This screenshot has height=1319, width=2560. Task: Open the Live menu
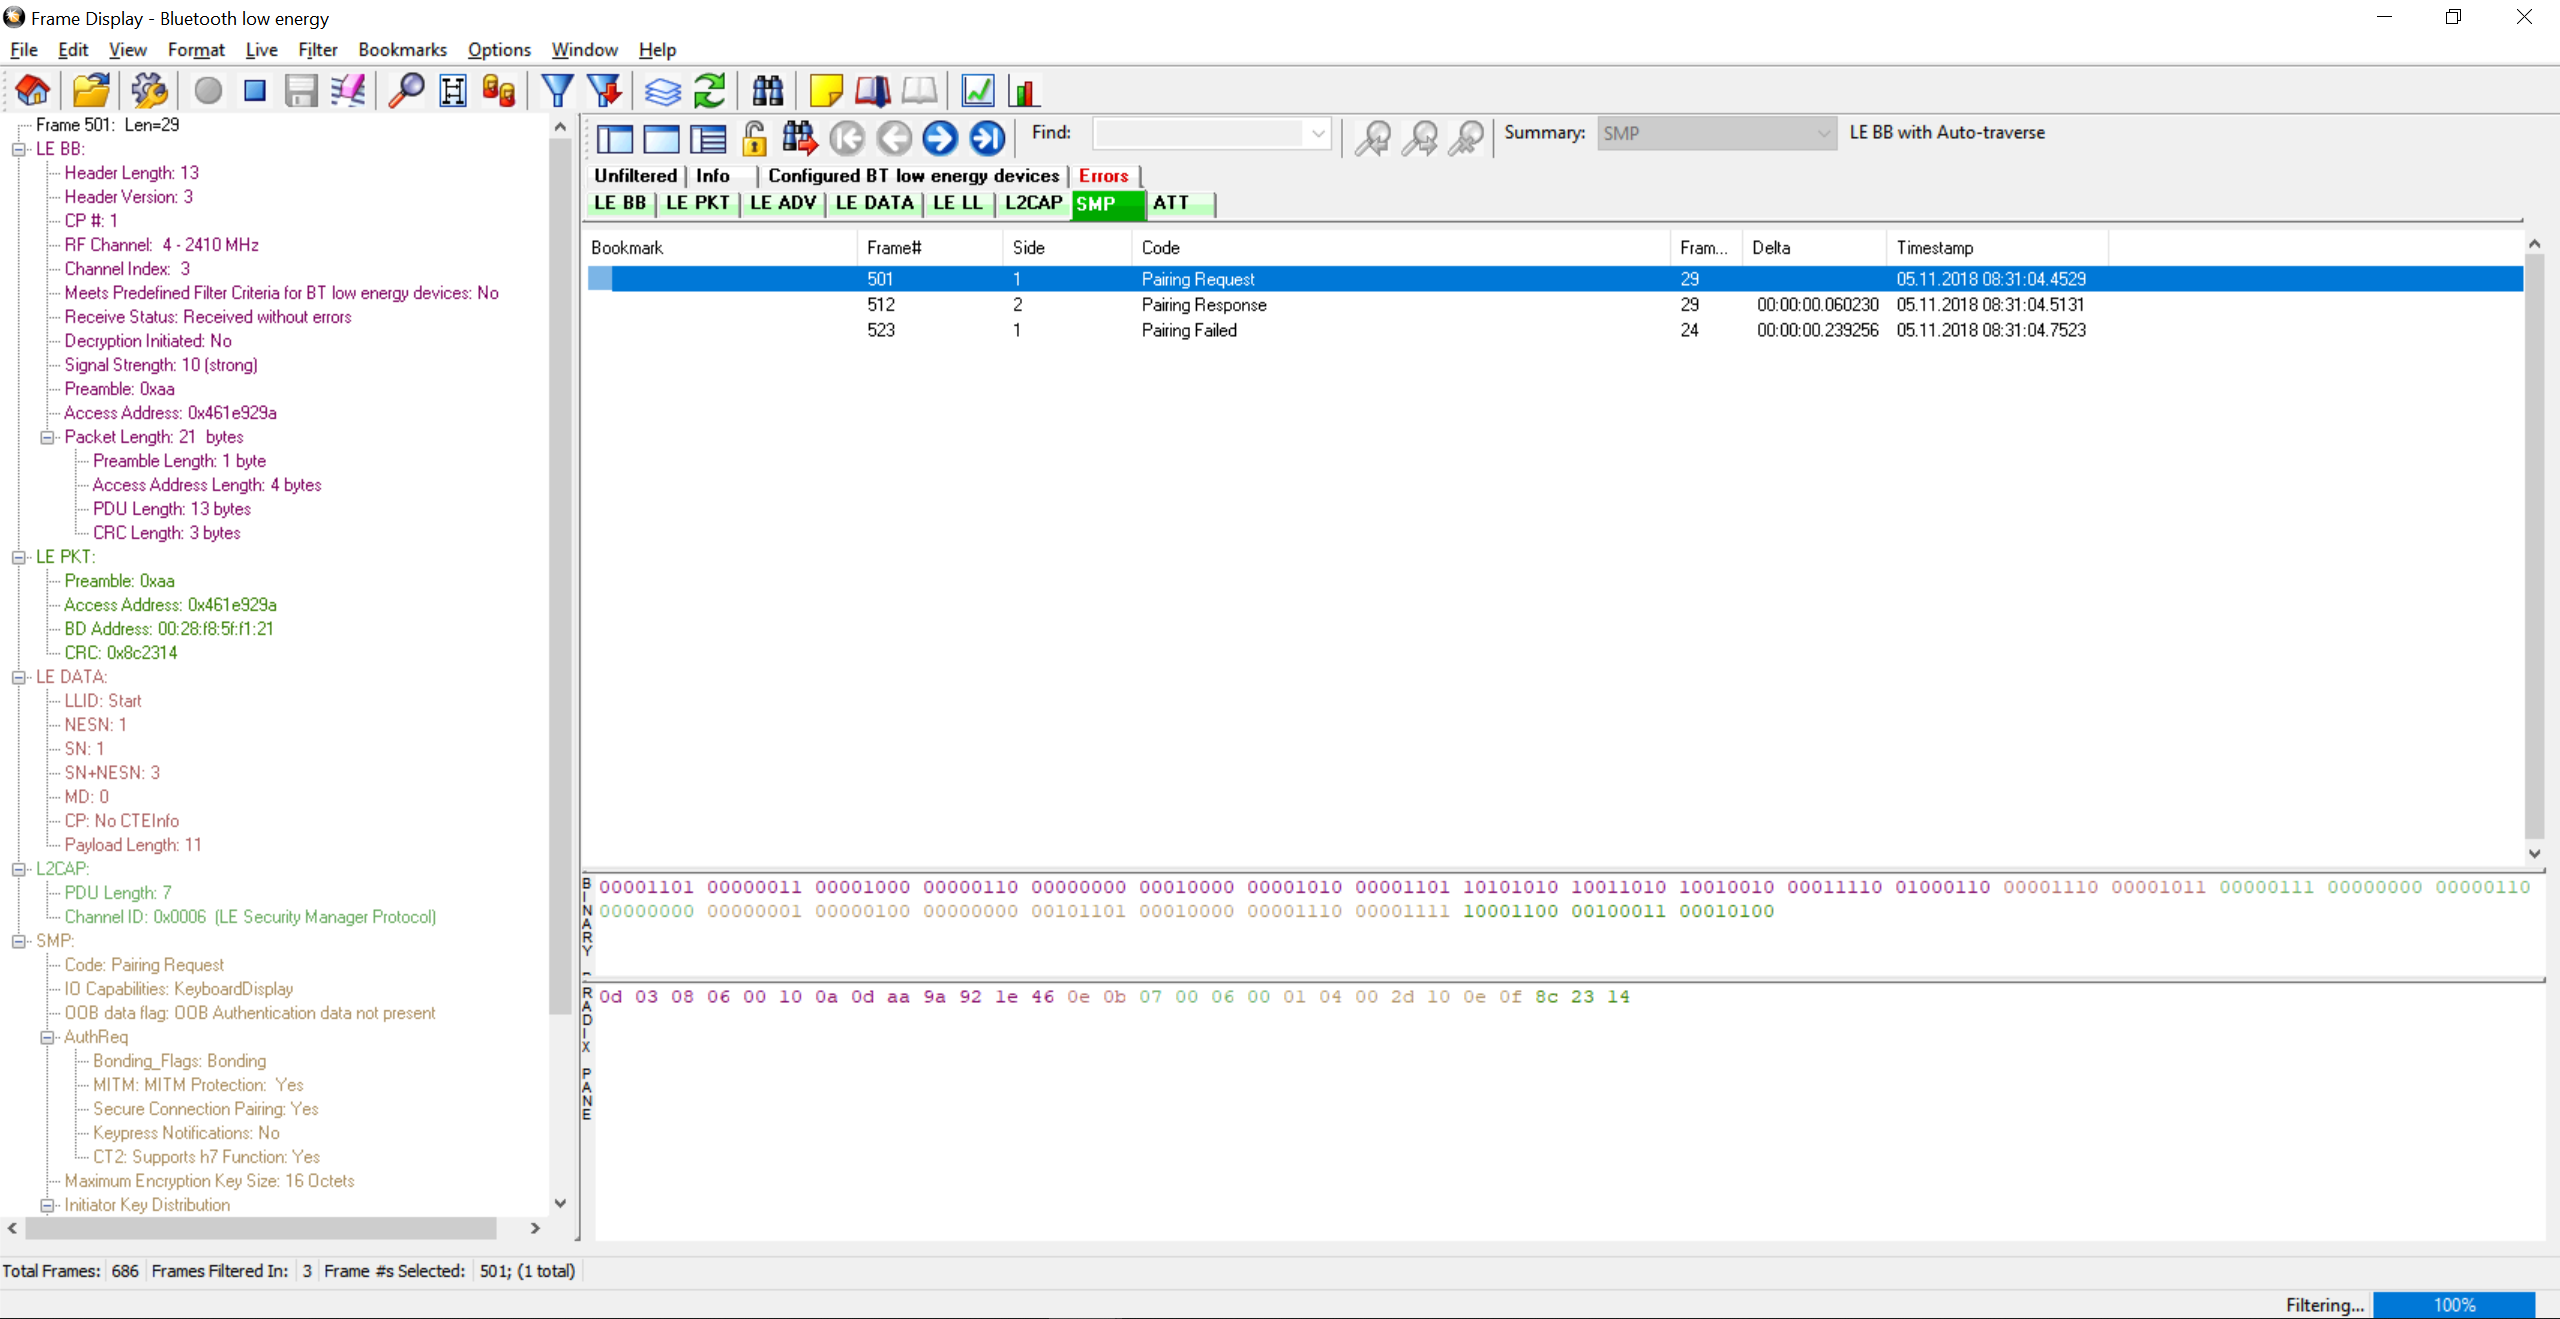coord(261,50)
